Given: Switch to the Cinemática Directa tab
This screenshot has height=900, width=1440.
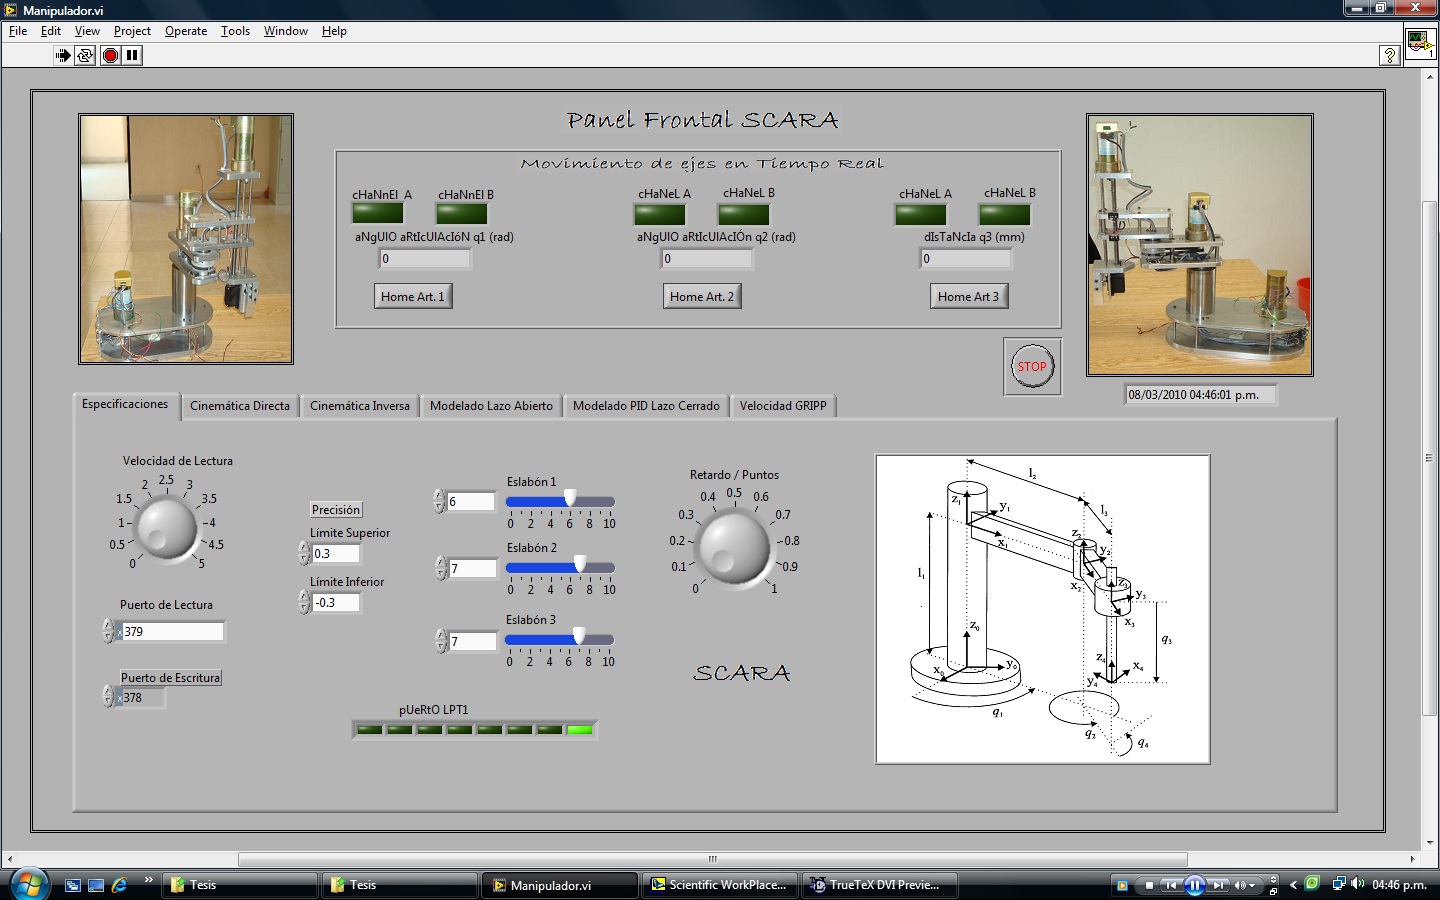Looking at the screenshot, I should coord(240,406).
